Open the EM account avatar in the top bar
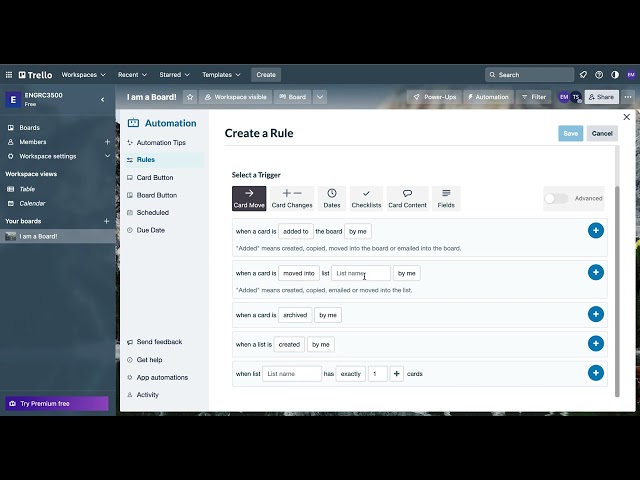This screenshot has height=480, width=640. coord(631,75)
